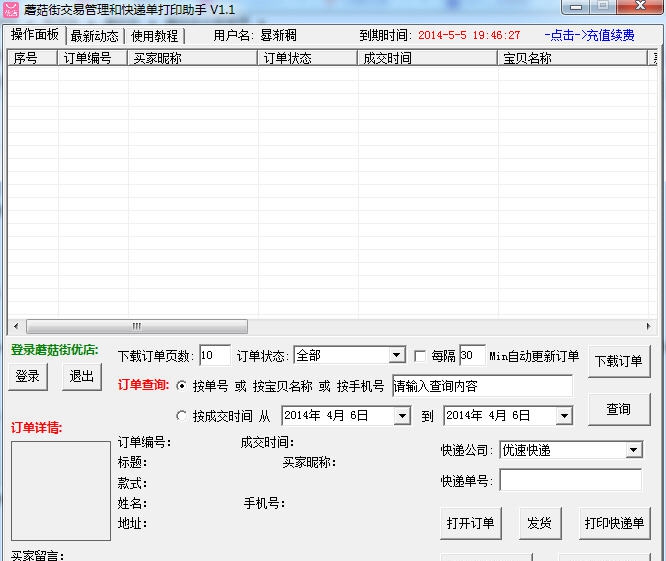Click the 打印快递单 button

(x=615, y=523)
